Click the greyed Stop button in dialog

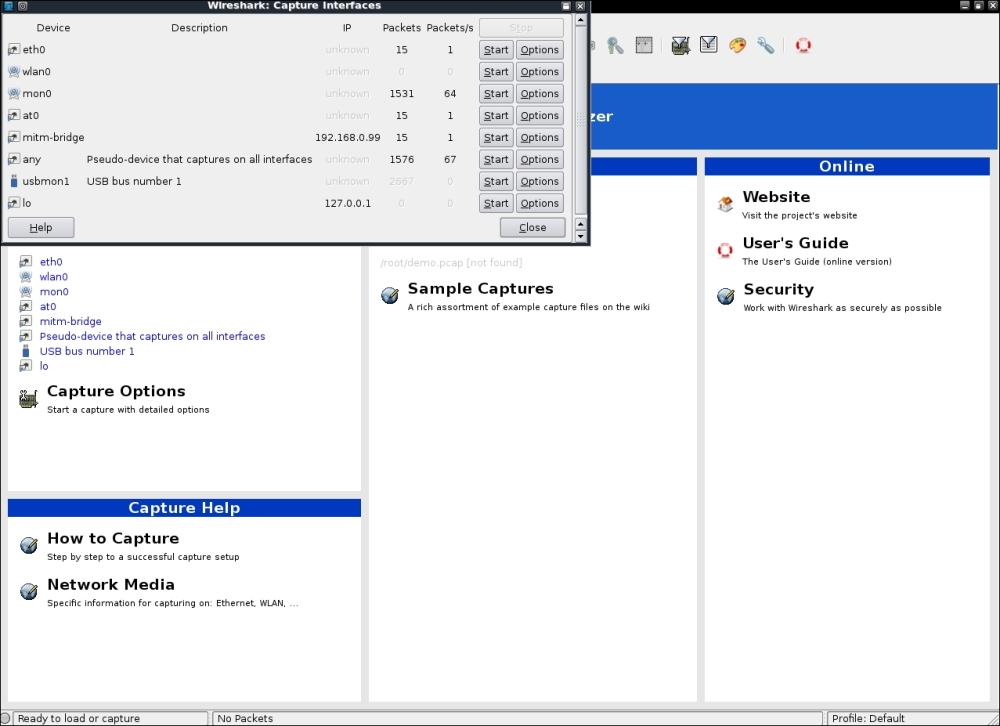coord(521,28)
